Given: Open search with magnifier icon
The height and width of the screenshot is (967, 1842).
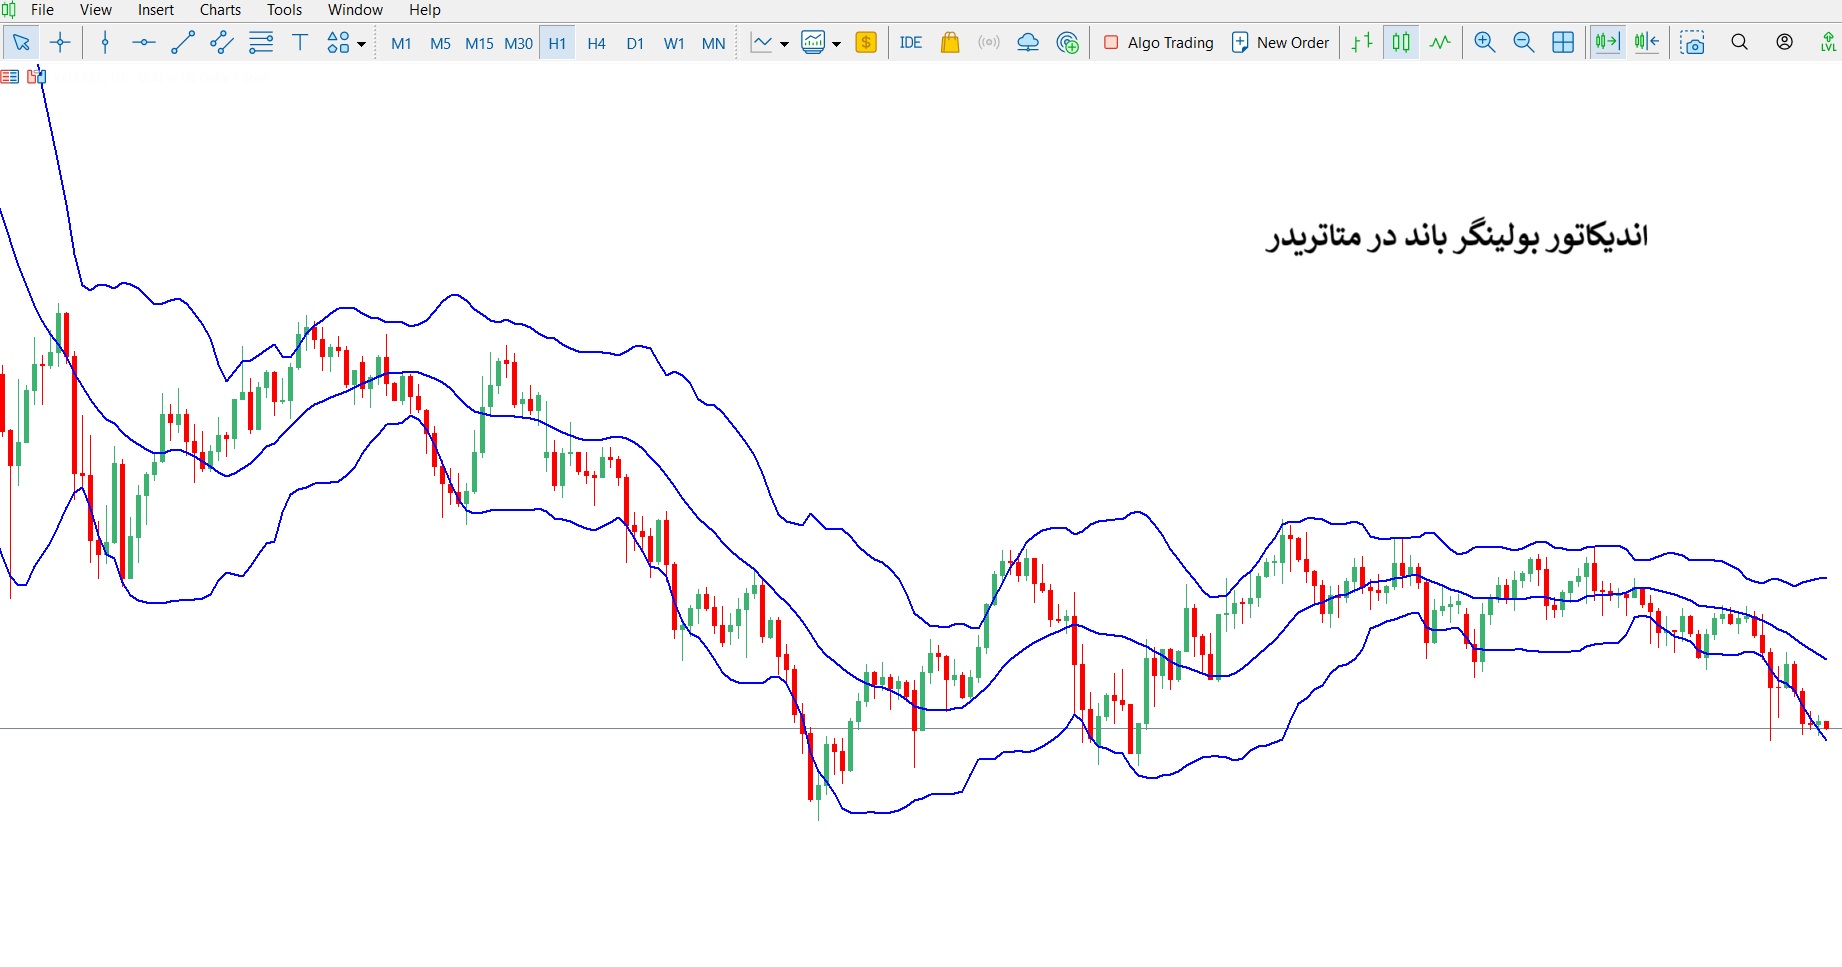Looking at the screenshot, I should tap(1740, 43).
